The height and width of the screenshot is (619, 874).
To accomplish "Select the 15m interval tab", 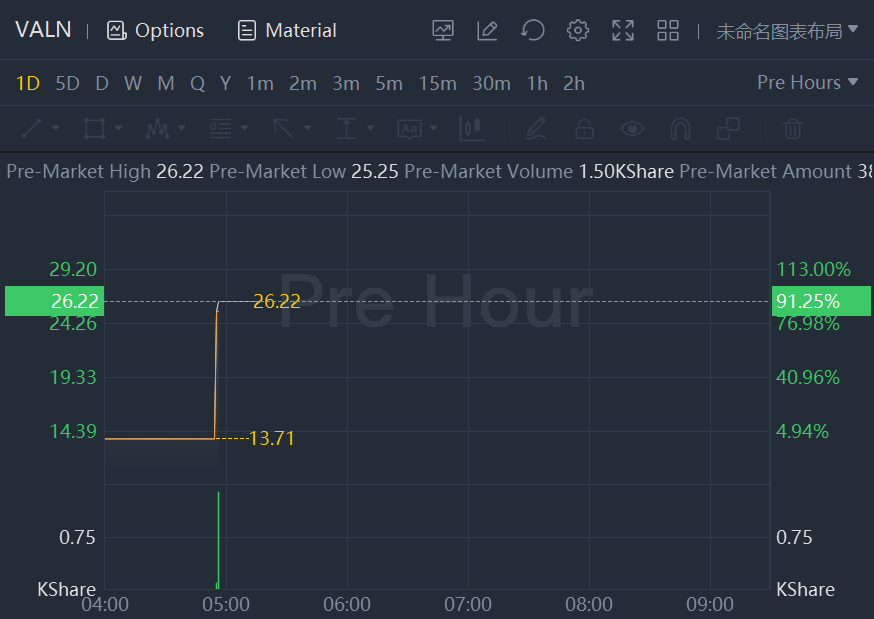I will click(437, 84).
